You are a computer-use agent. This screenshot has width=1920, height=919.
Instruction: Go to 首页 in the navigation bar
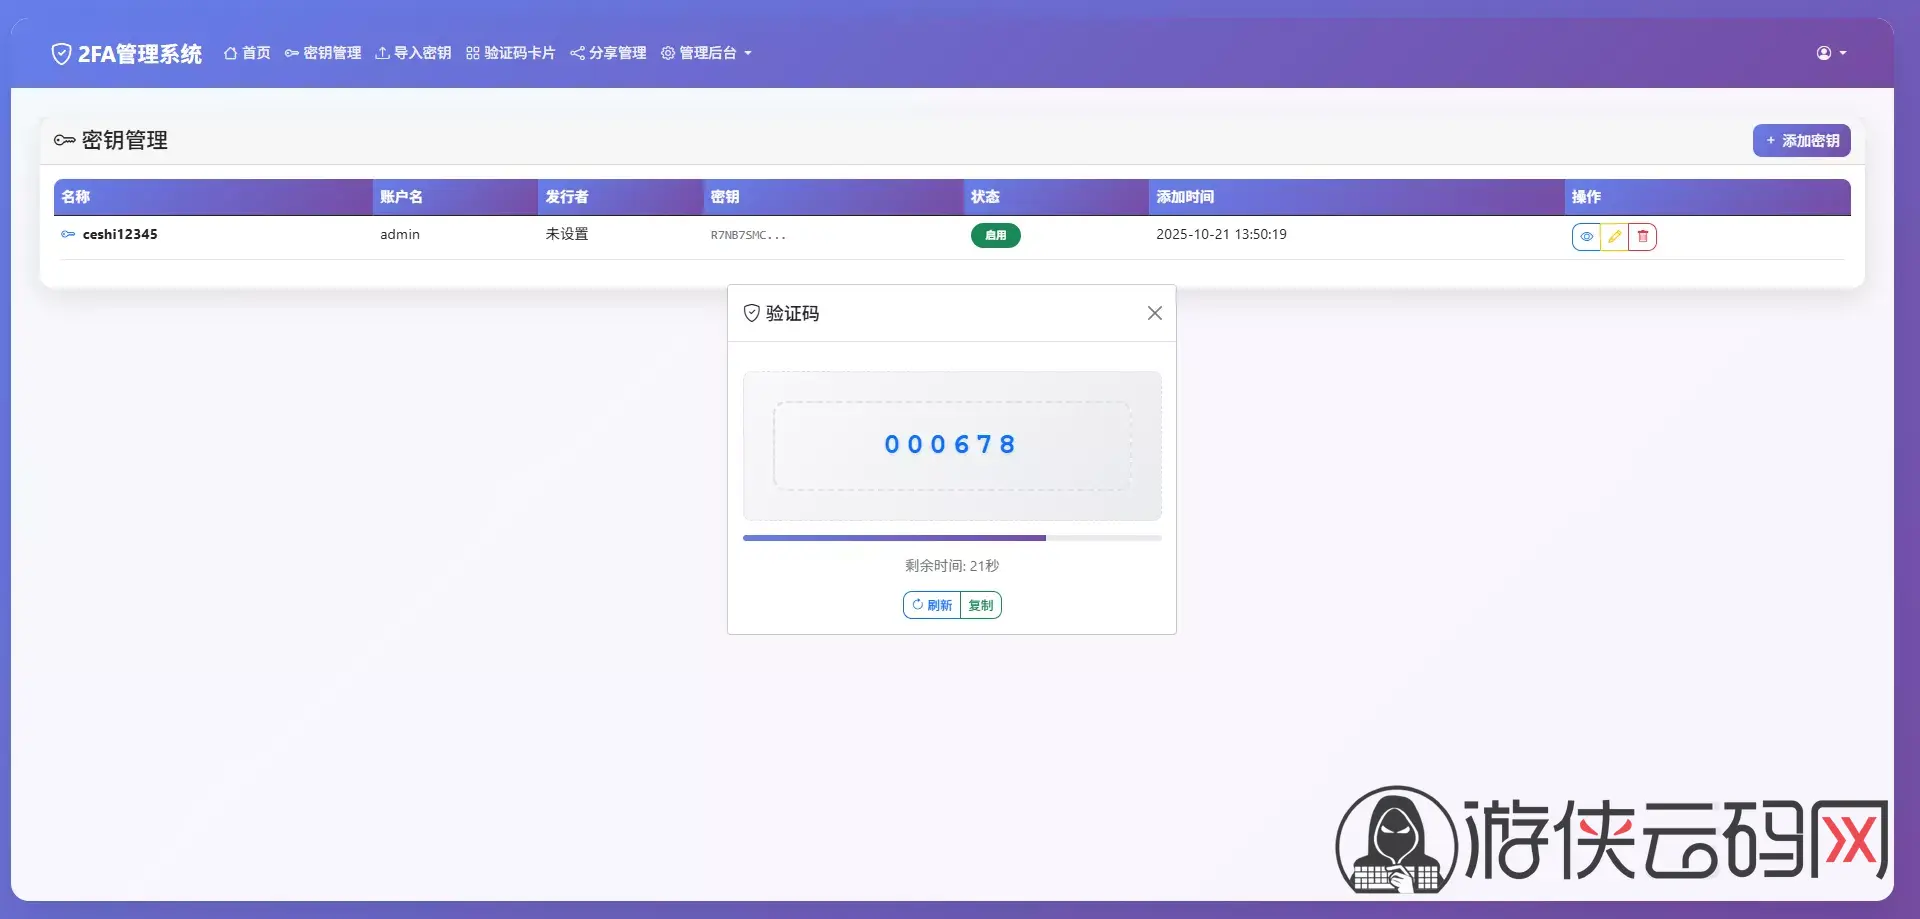[247, 53]
